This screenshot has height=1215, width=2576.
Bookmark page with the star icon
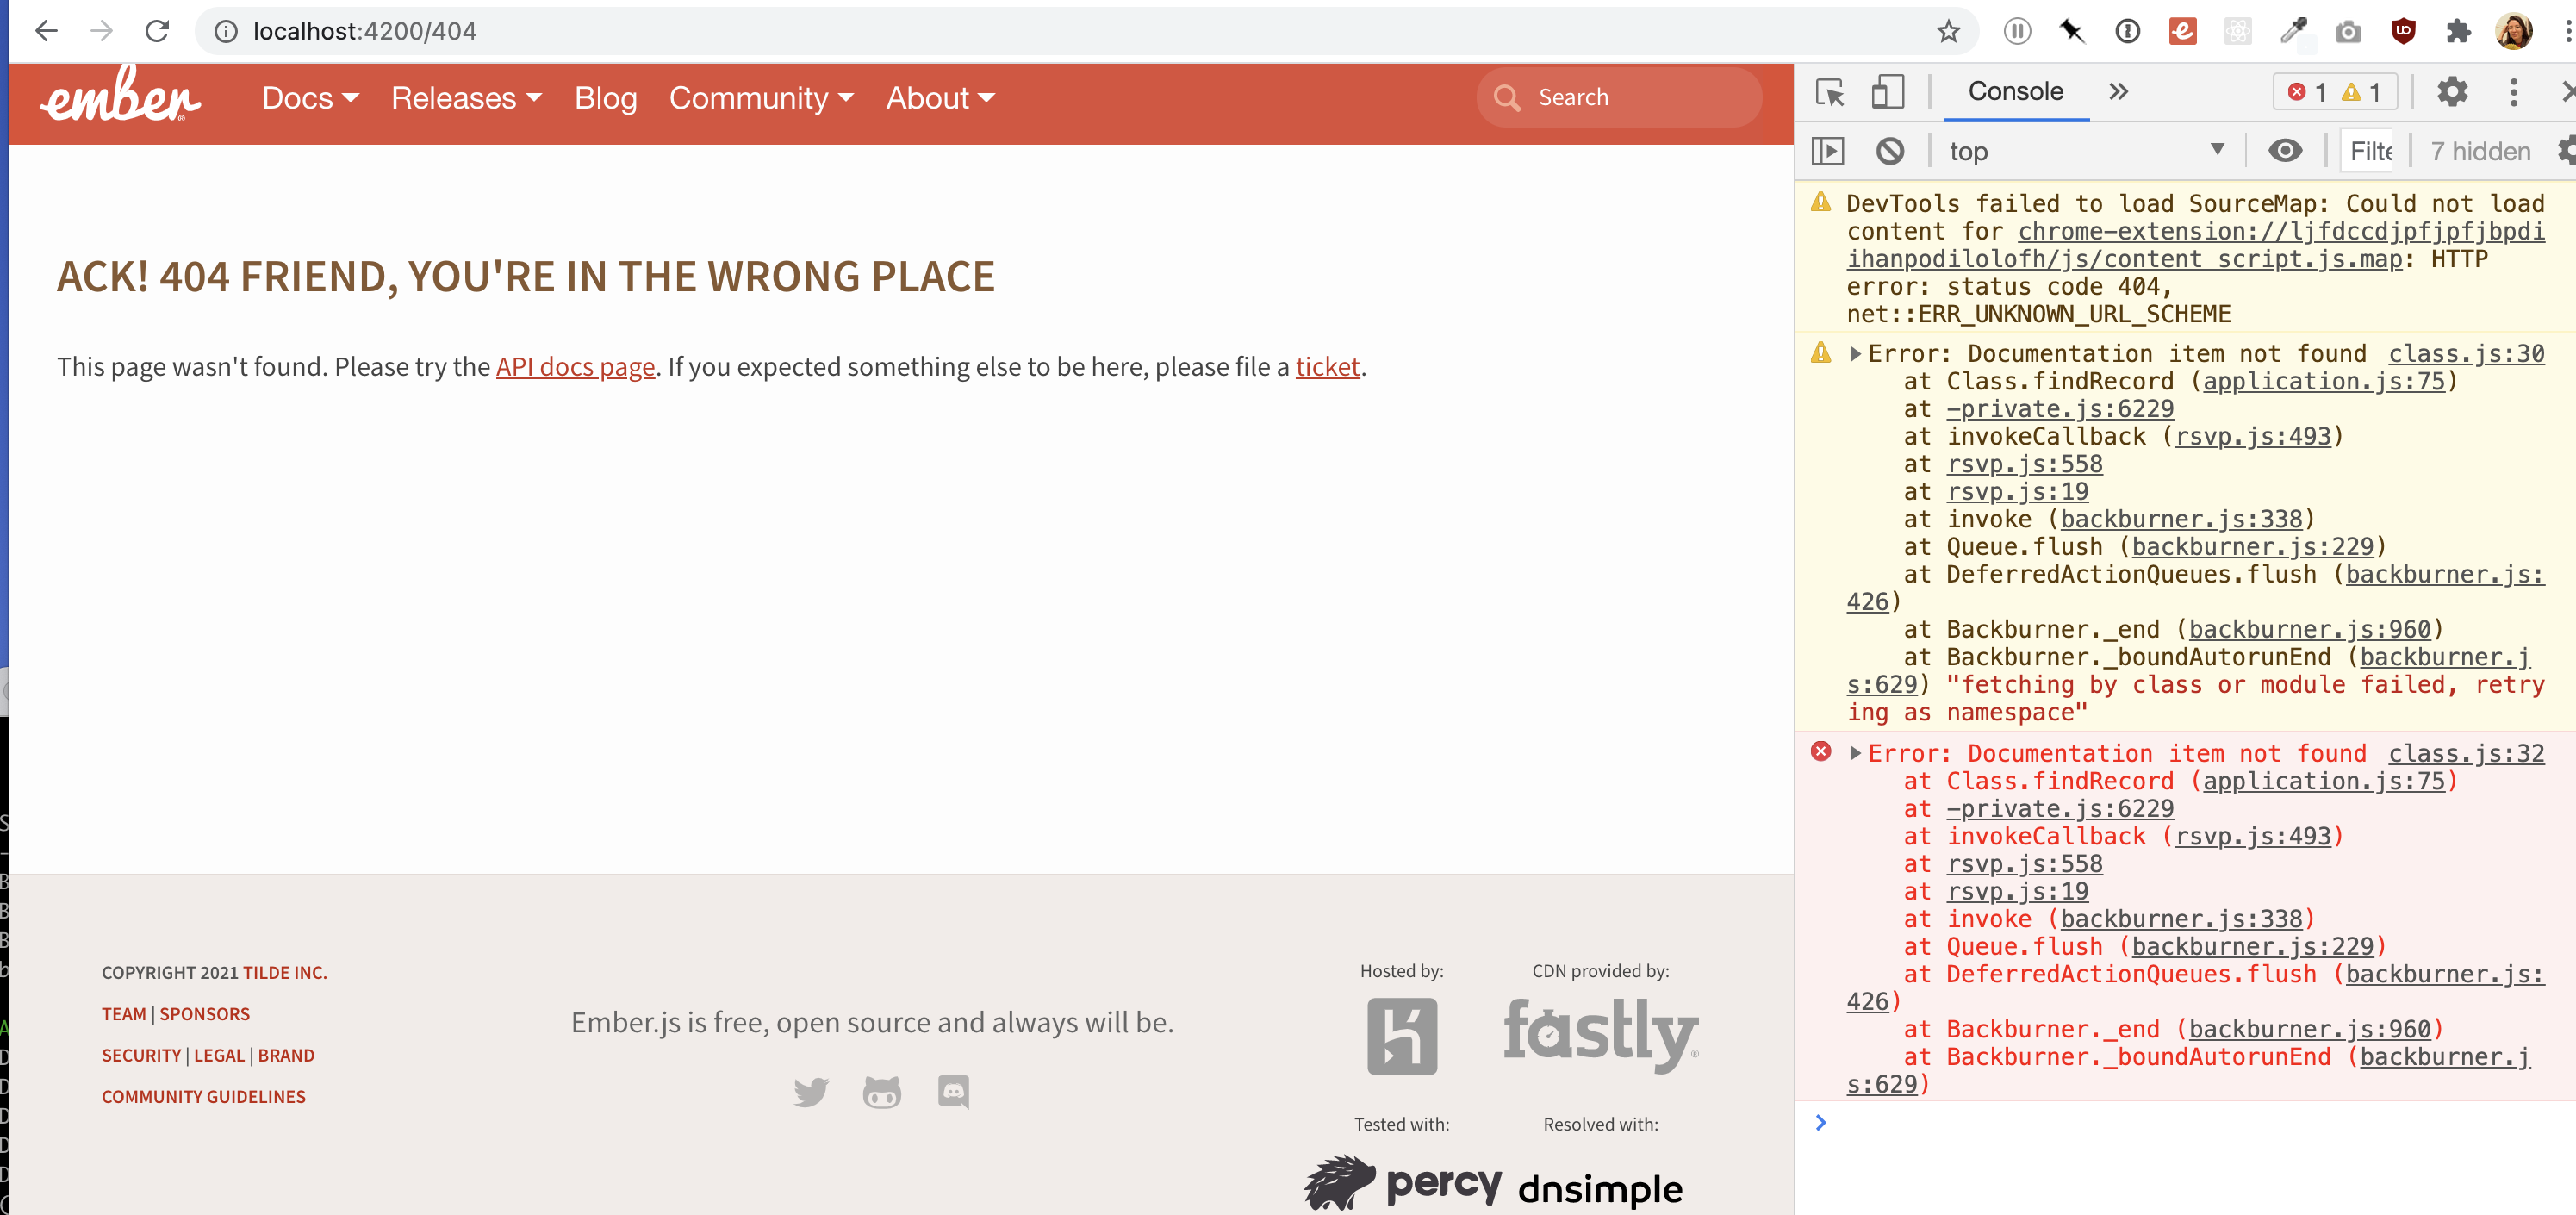pos(1948,31)
